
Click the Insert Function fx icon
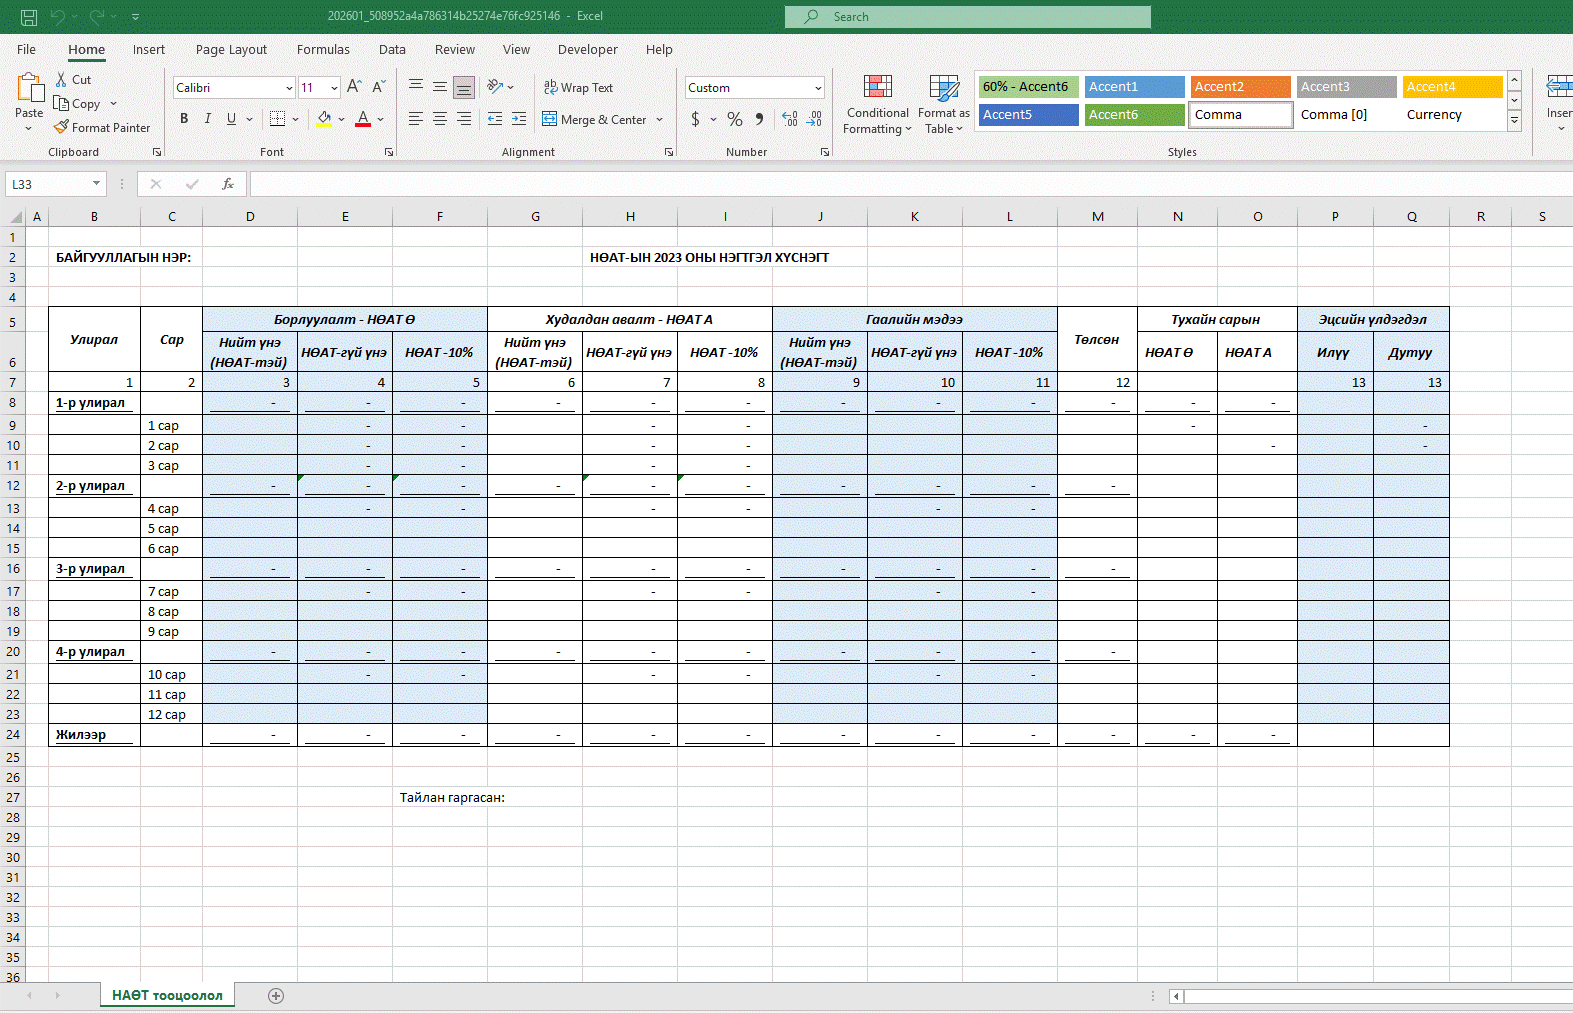[228, 184]
